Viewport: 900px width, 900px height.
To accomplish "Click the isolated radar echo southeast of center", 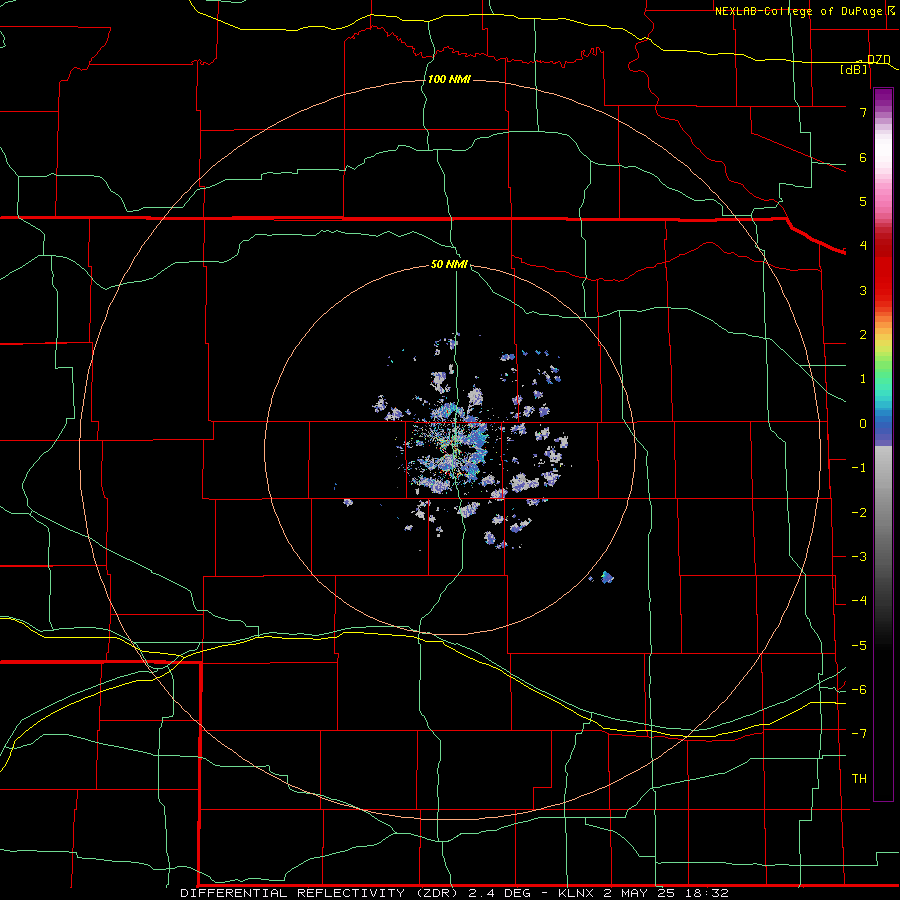I will coord(607,577).
